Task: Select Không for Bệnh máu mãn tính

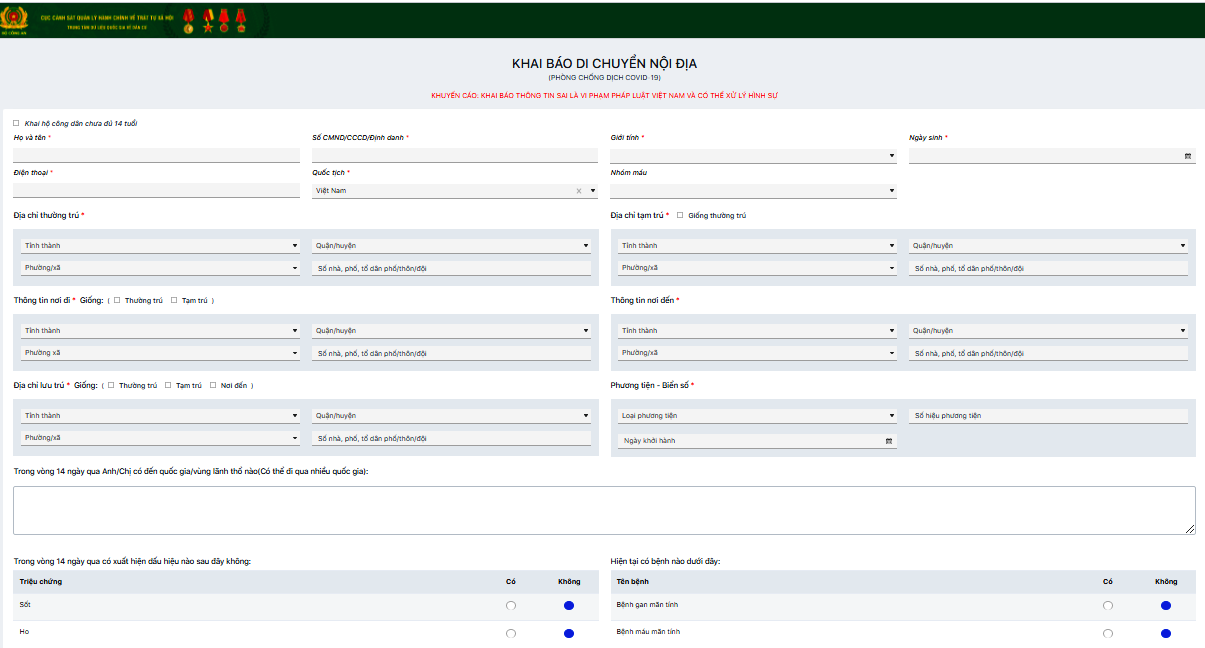Action: click(x=1166, y=634)
